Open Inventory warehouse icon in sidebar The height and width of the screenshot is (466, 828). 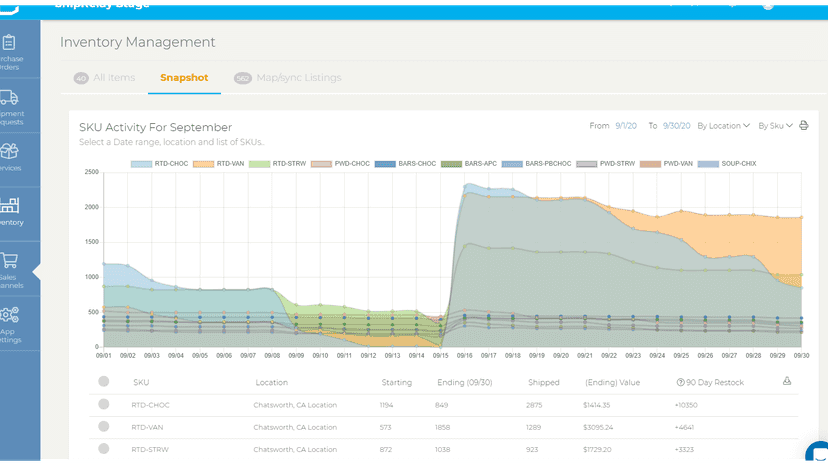[10, 205]
